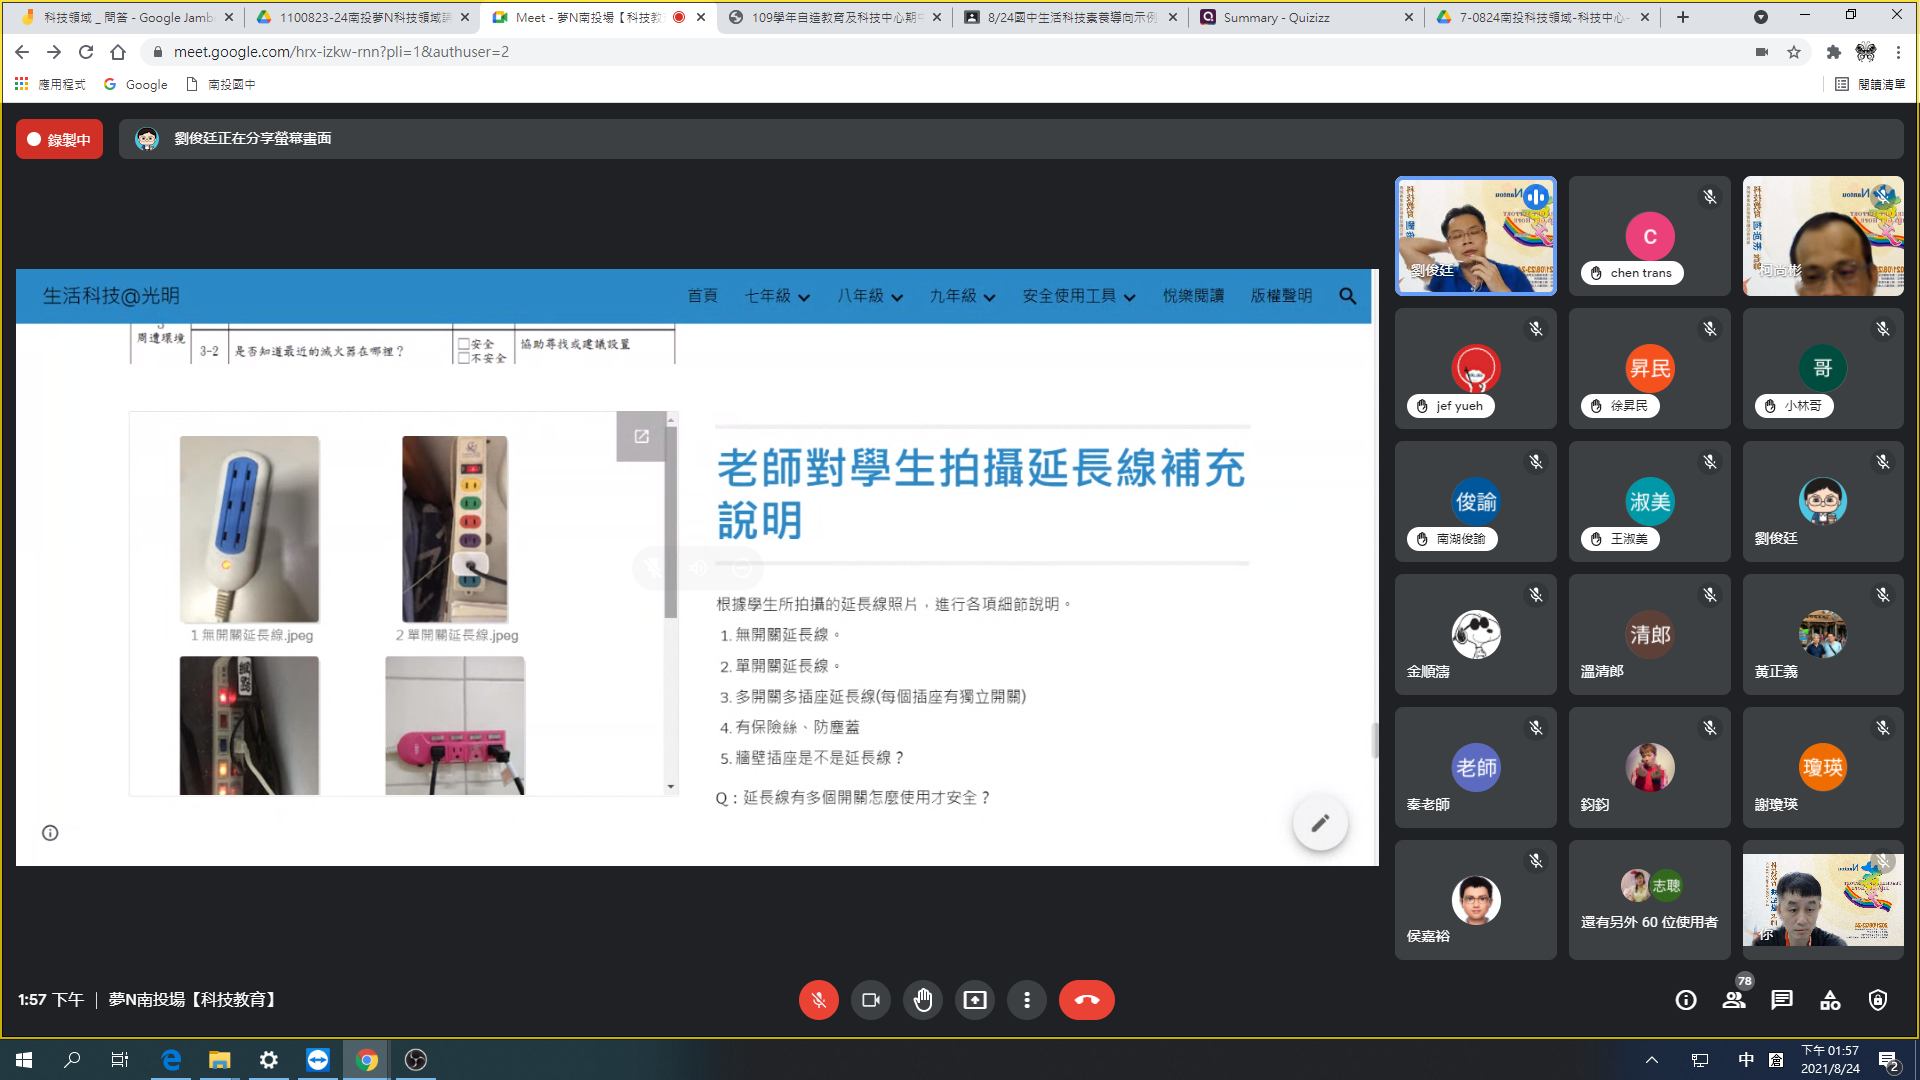Click the red leave call button
Viewport: 1920px width, 1080px height.
coord(1086,1000)
